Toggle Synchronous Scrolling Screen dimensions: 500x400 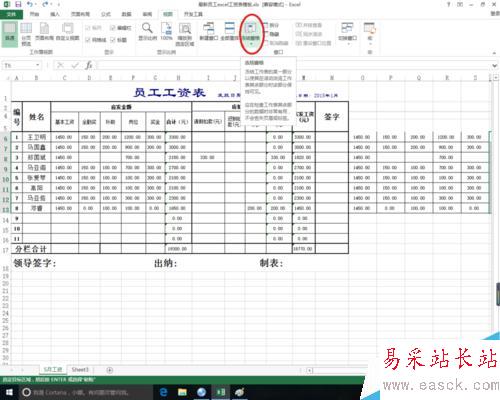point(309,34)
